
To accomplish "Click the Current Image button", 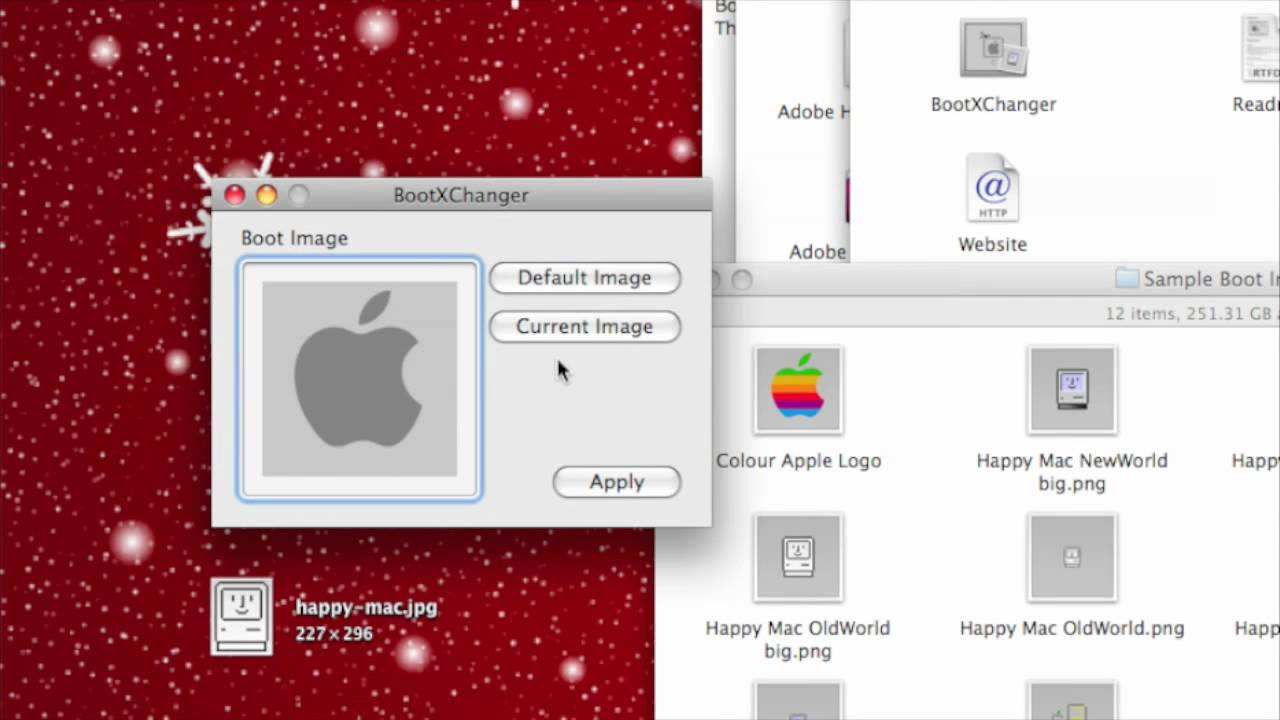I will [x=585, y=327].
